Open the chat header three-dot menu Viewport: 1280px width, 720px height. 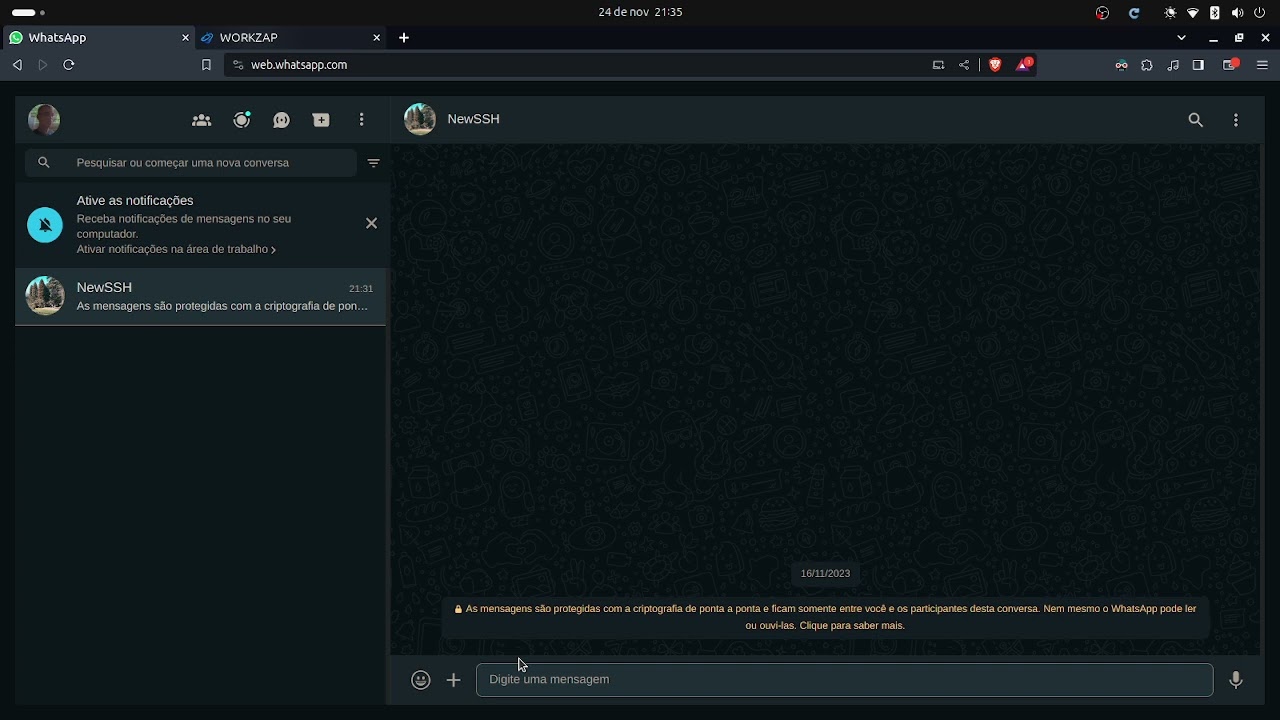tap(1236, 120)
